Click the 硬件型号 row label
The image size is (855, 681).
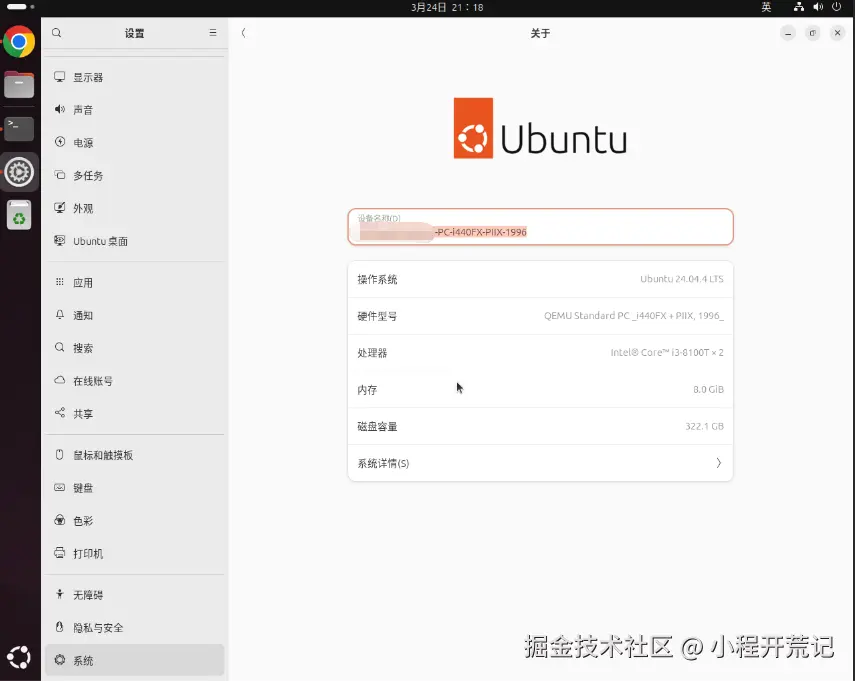377,316
